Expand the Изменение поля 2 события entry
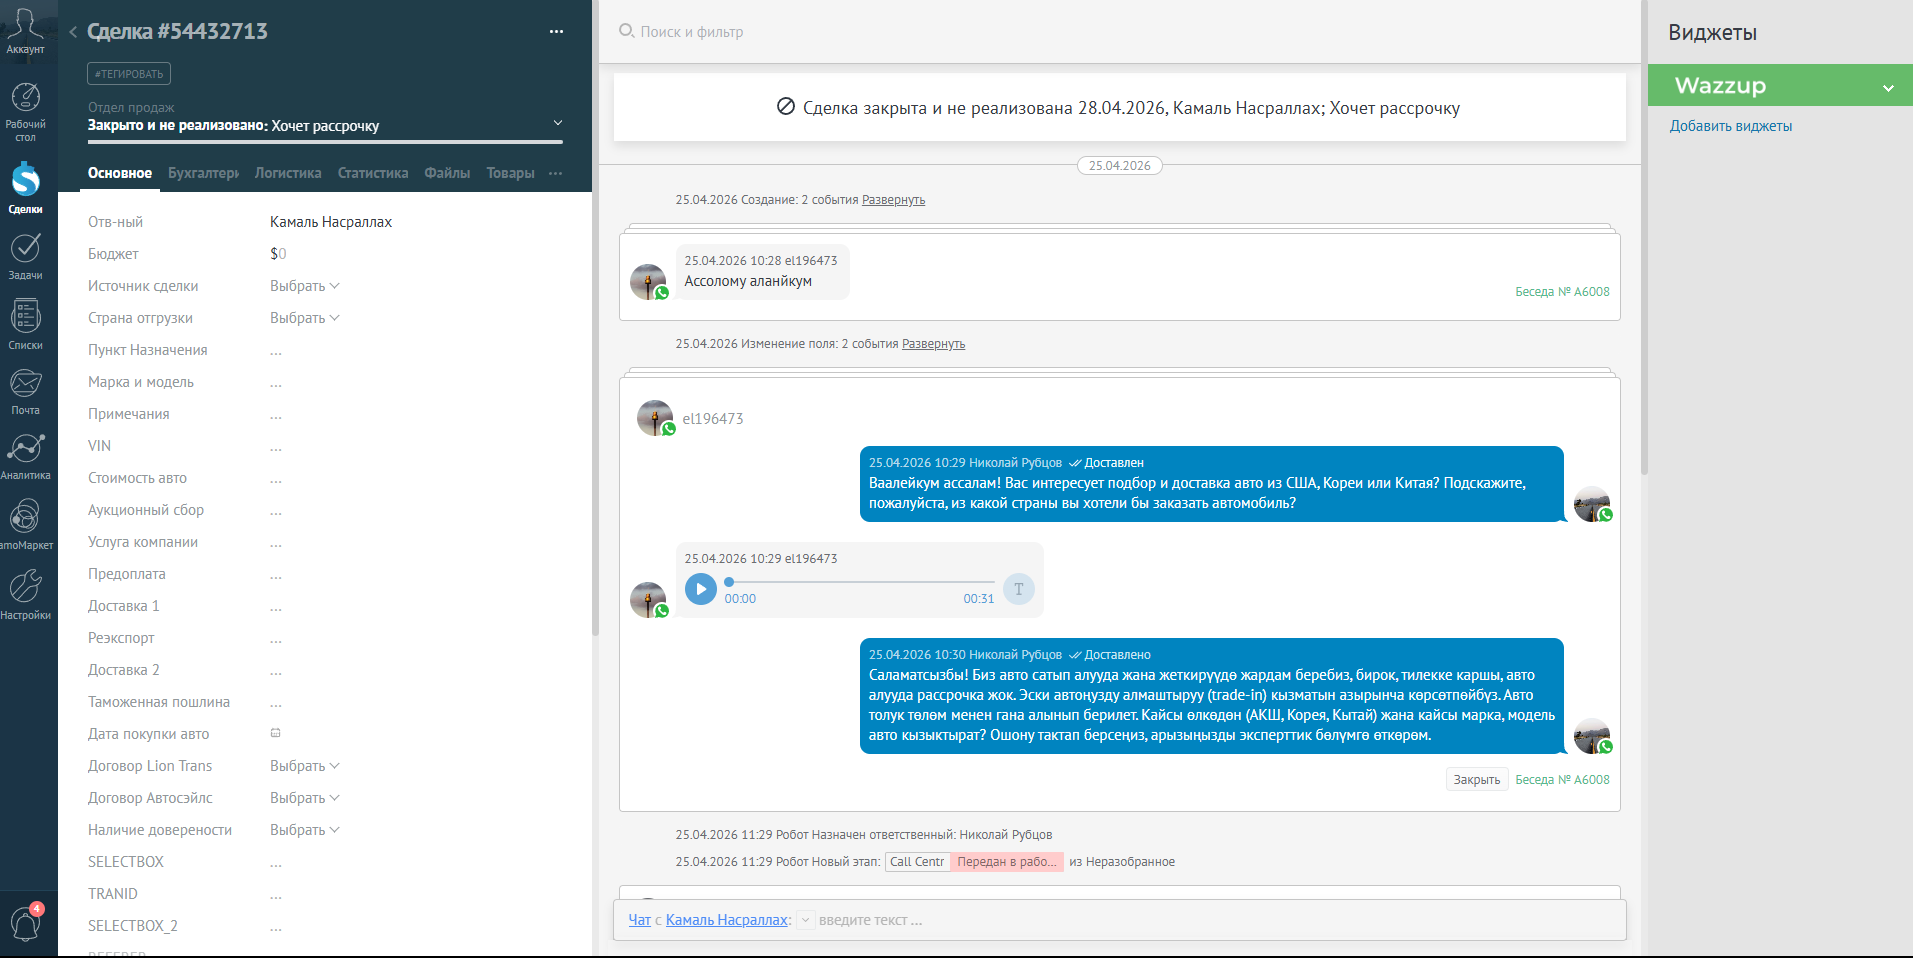Image resolution: width=1913 pixels, height=958 pixels. [x=933, y=344]
